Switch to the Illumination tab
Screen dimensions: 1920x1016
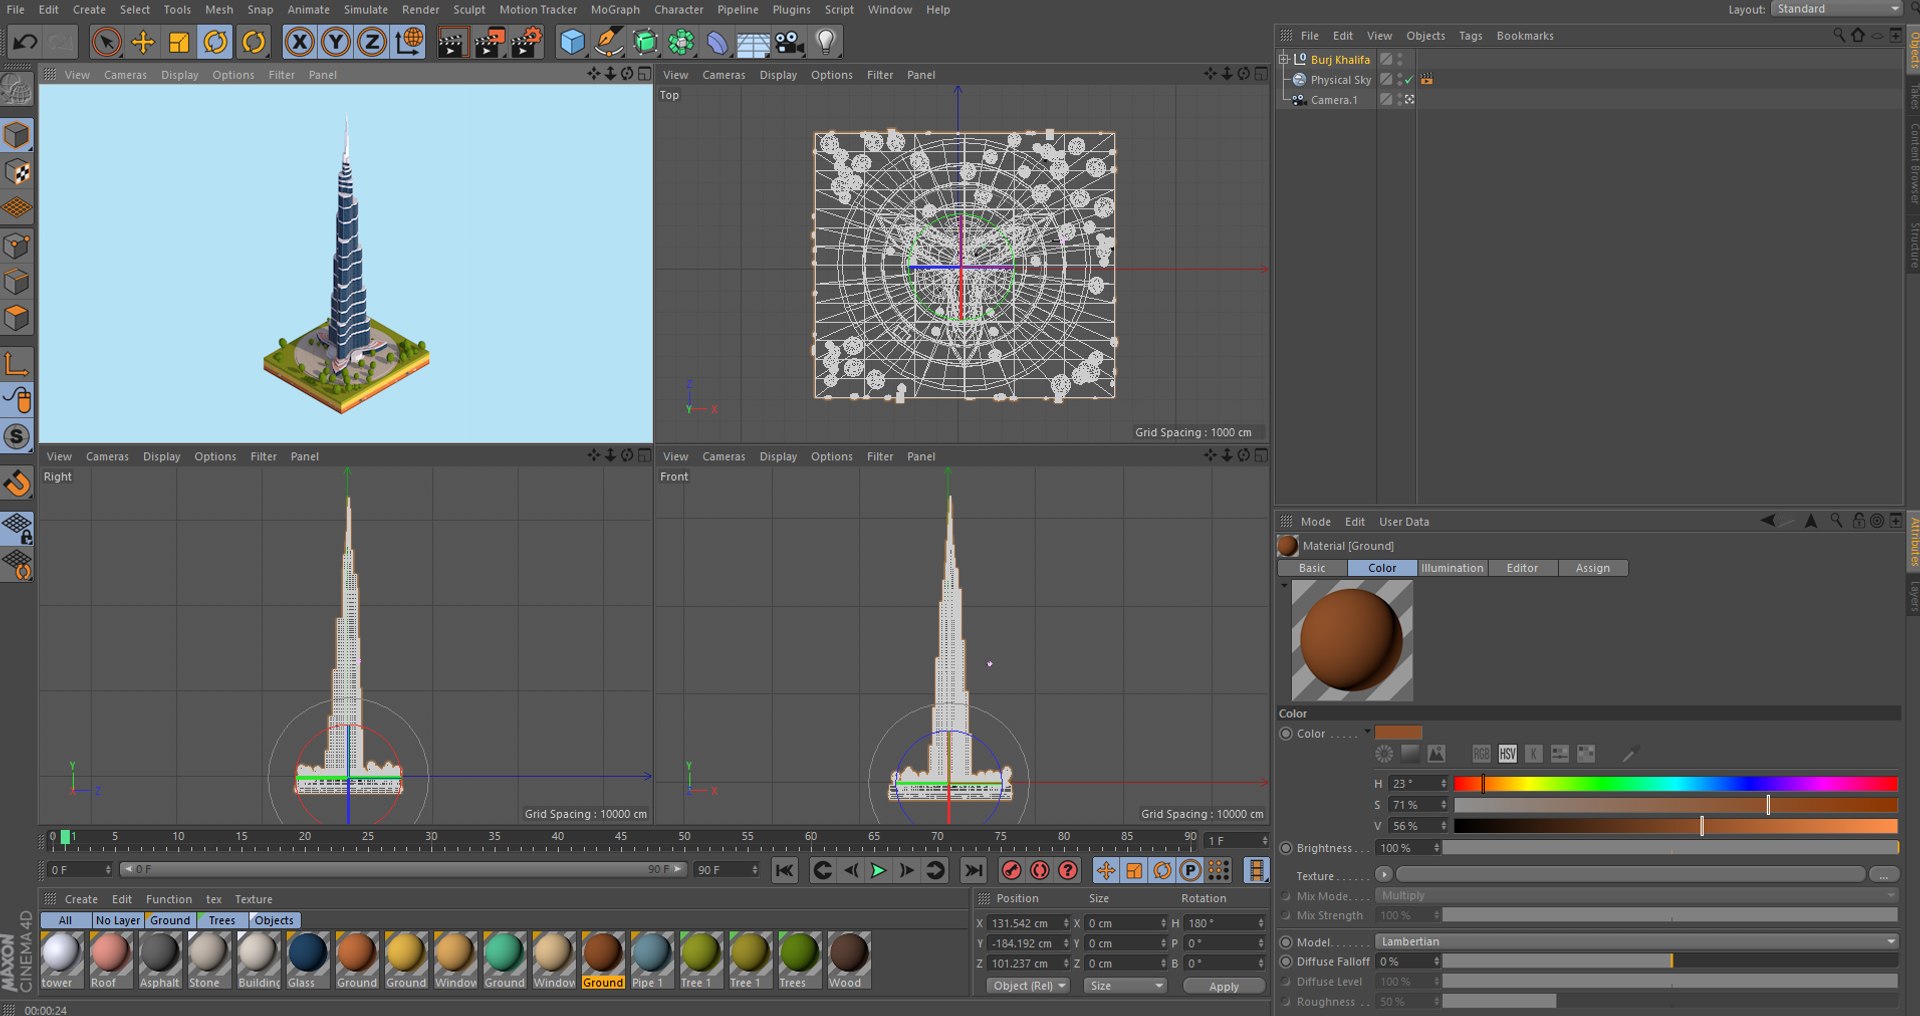tap(1452, 568)
